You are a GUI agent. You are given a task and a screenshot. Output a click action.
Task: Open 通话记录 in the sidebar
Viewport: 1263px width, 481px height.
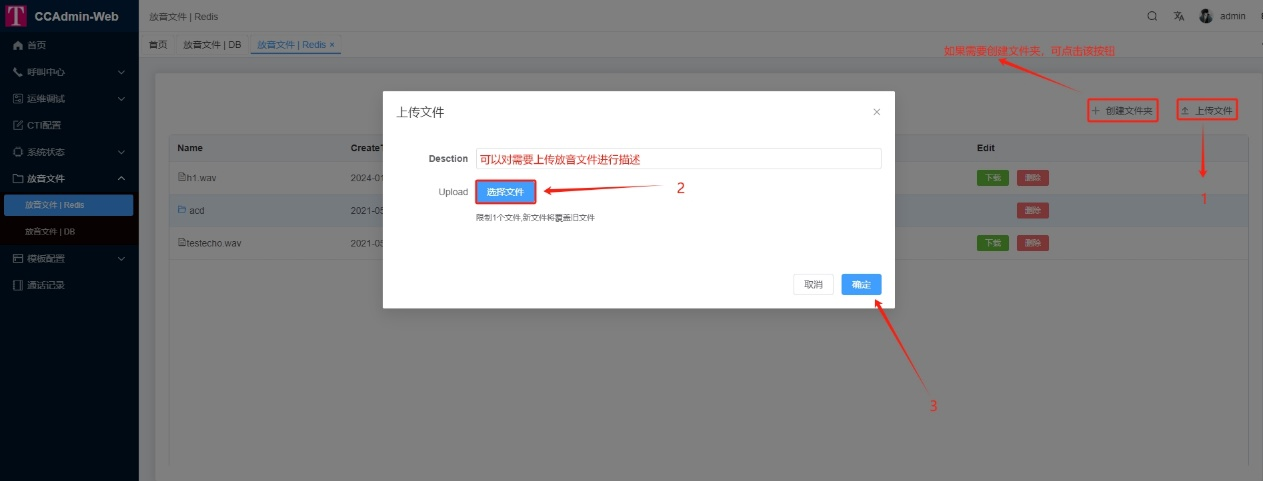pos(69,285)
